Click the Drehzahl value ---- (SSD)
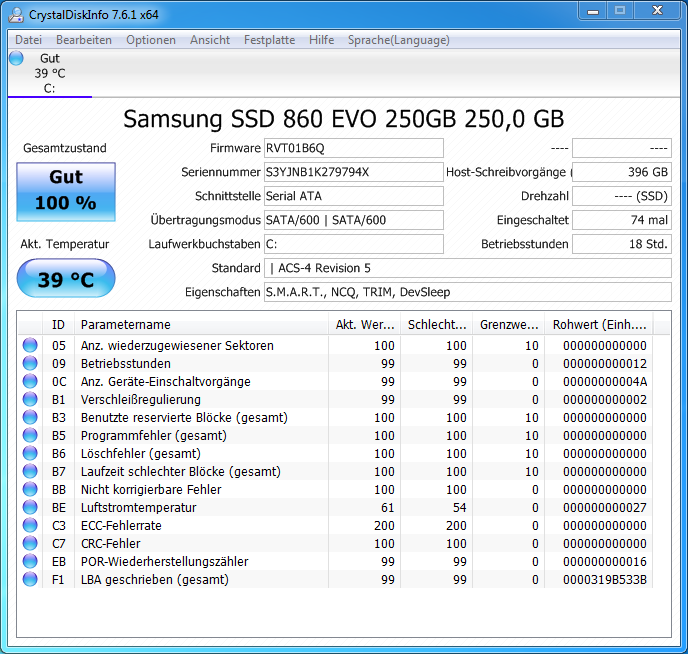Image resolution: width=688 pixels, height=654 pixels. 622,196
